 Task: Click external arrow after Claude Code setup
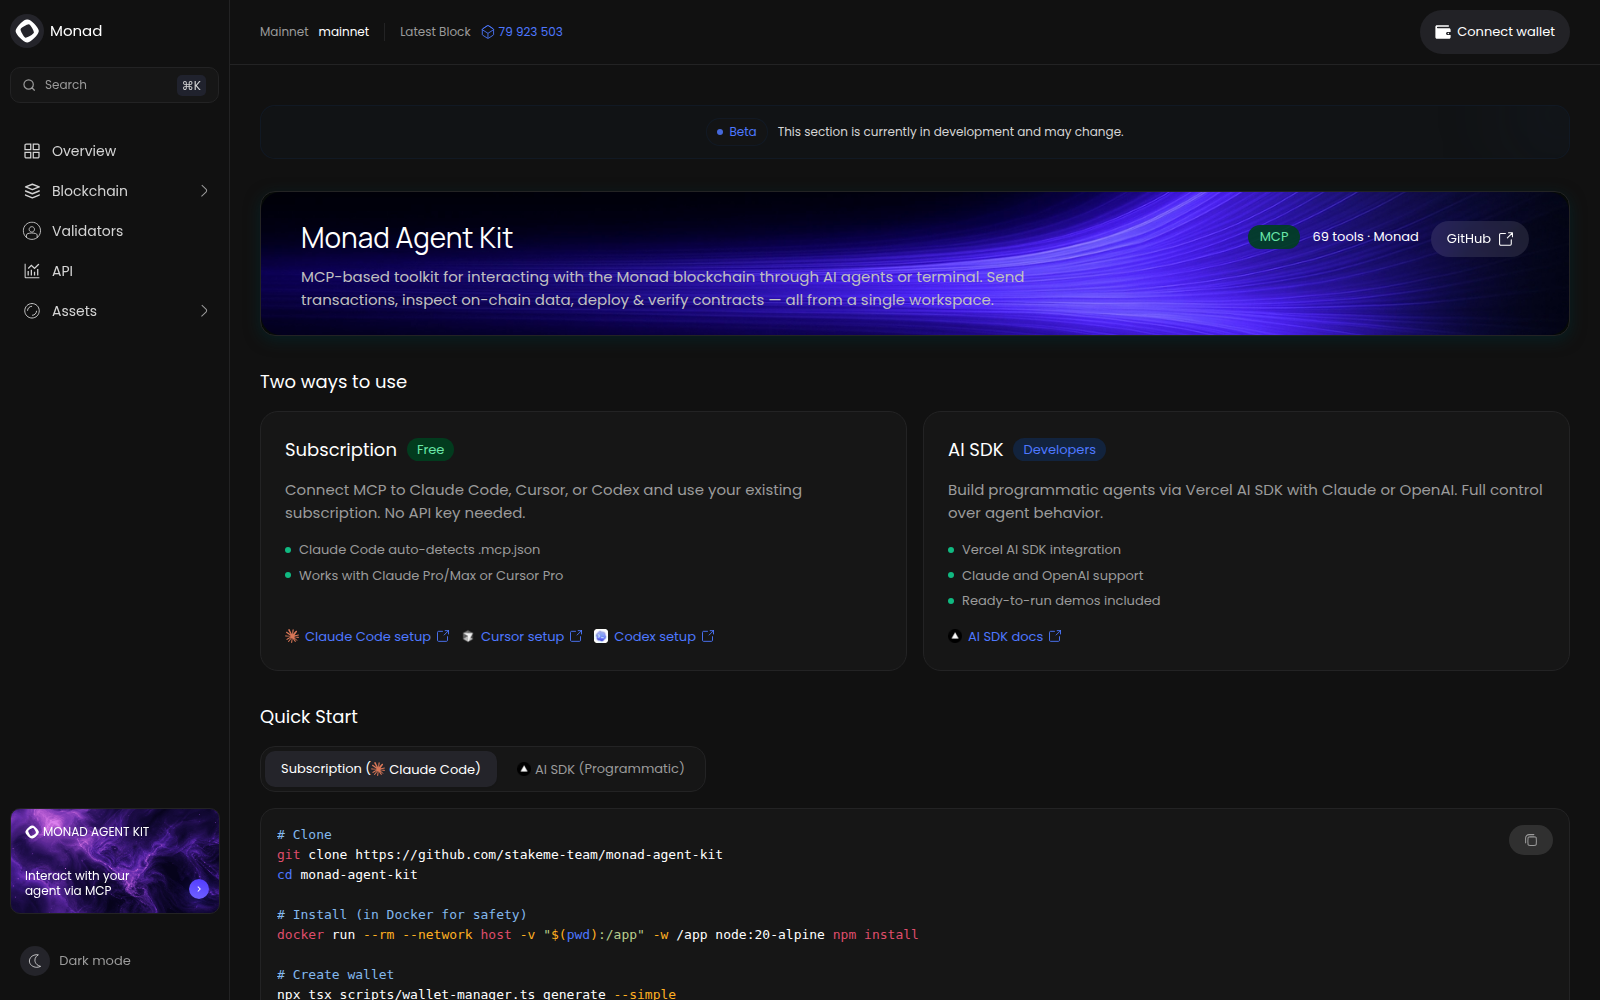click(x=443, y=636)
